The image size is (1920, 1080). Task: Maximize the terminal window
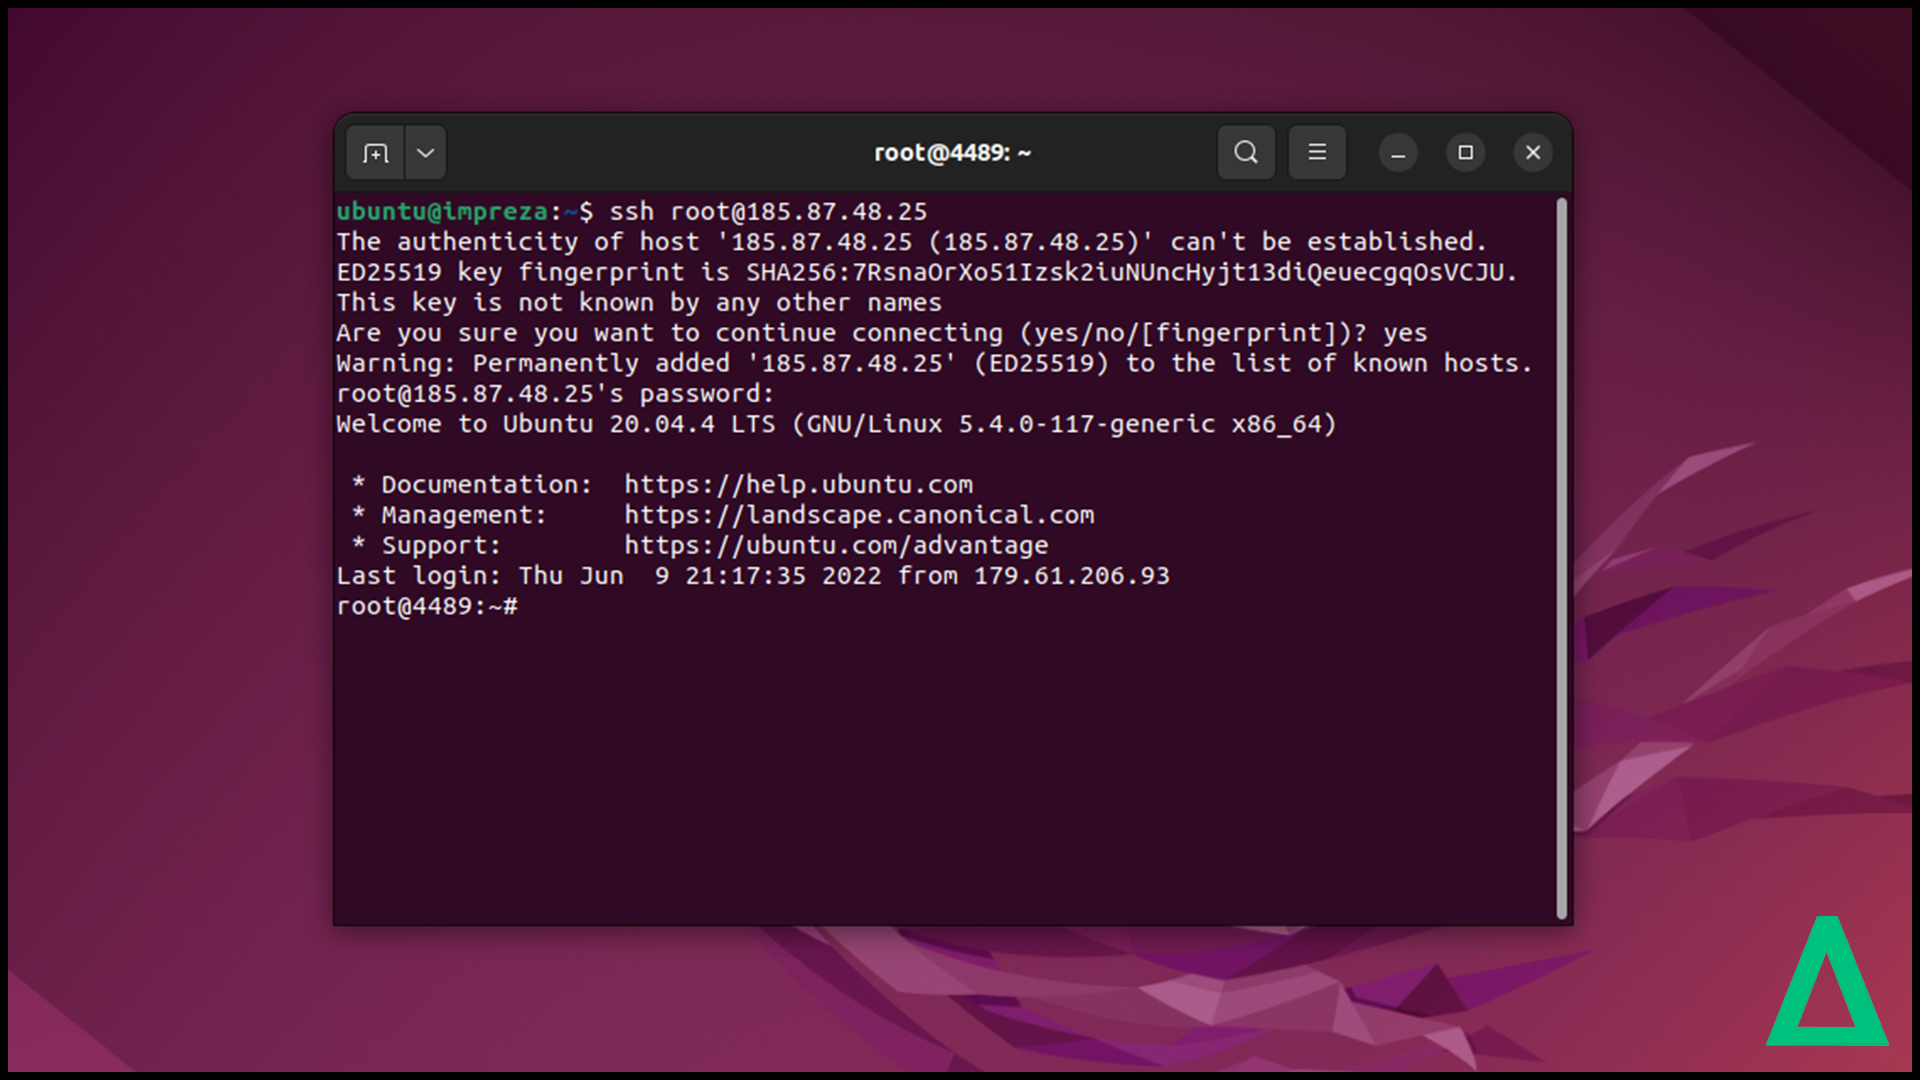[x=1465, y=153]
